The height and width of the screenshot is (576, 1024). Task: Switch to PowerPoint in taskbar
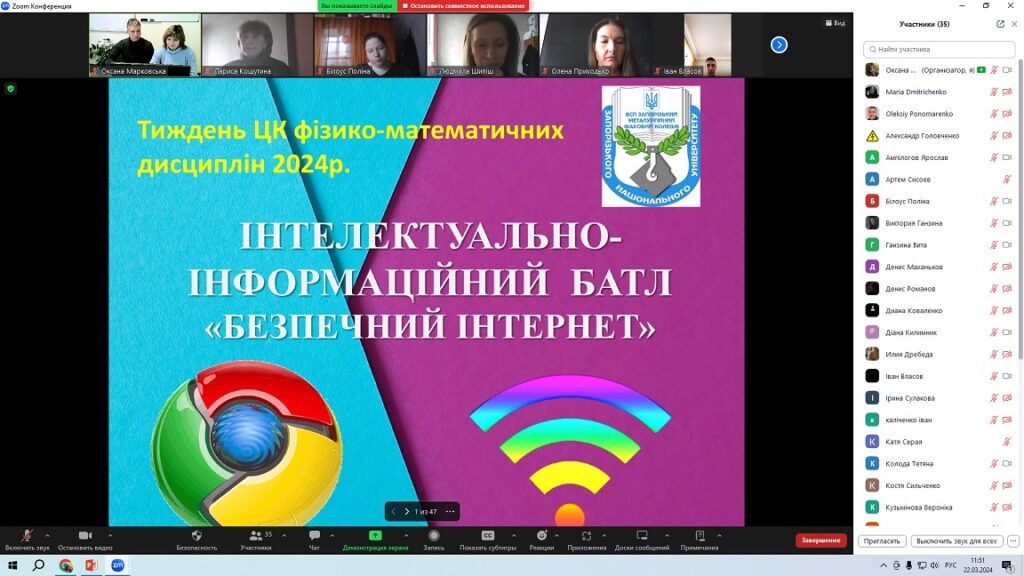tap(91, 566)
